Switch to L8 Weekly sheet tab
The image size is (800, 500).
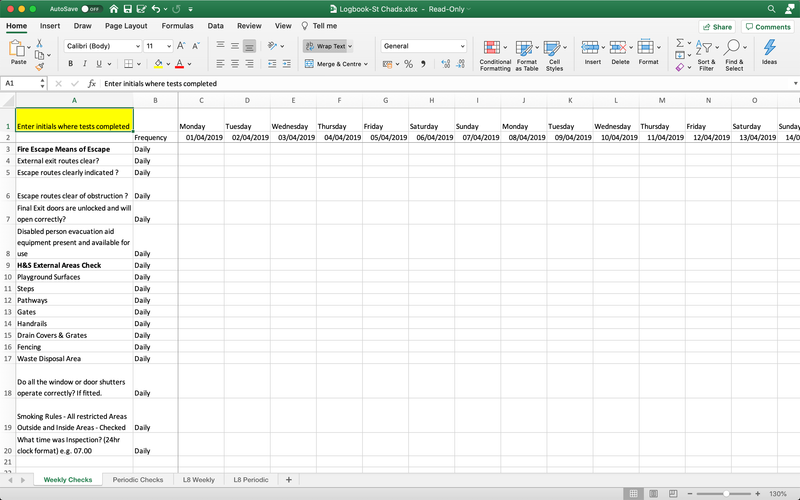pyautogui.click(x=198, y=480)
